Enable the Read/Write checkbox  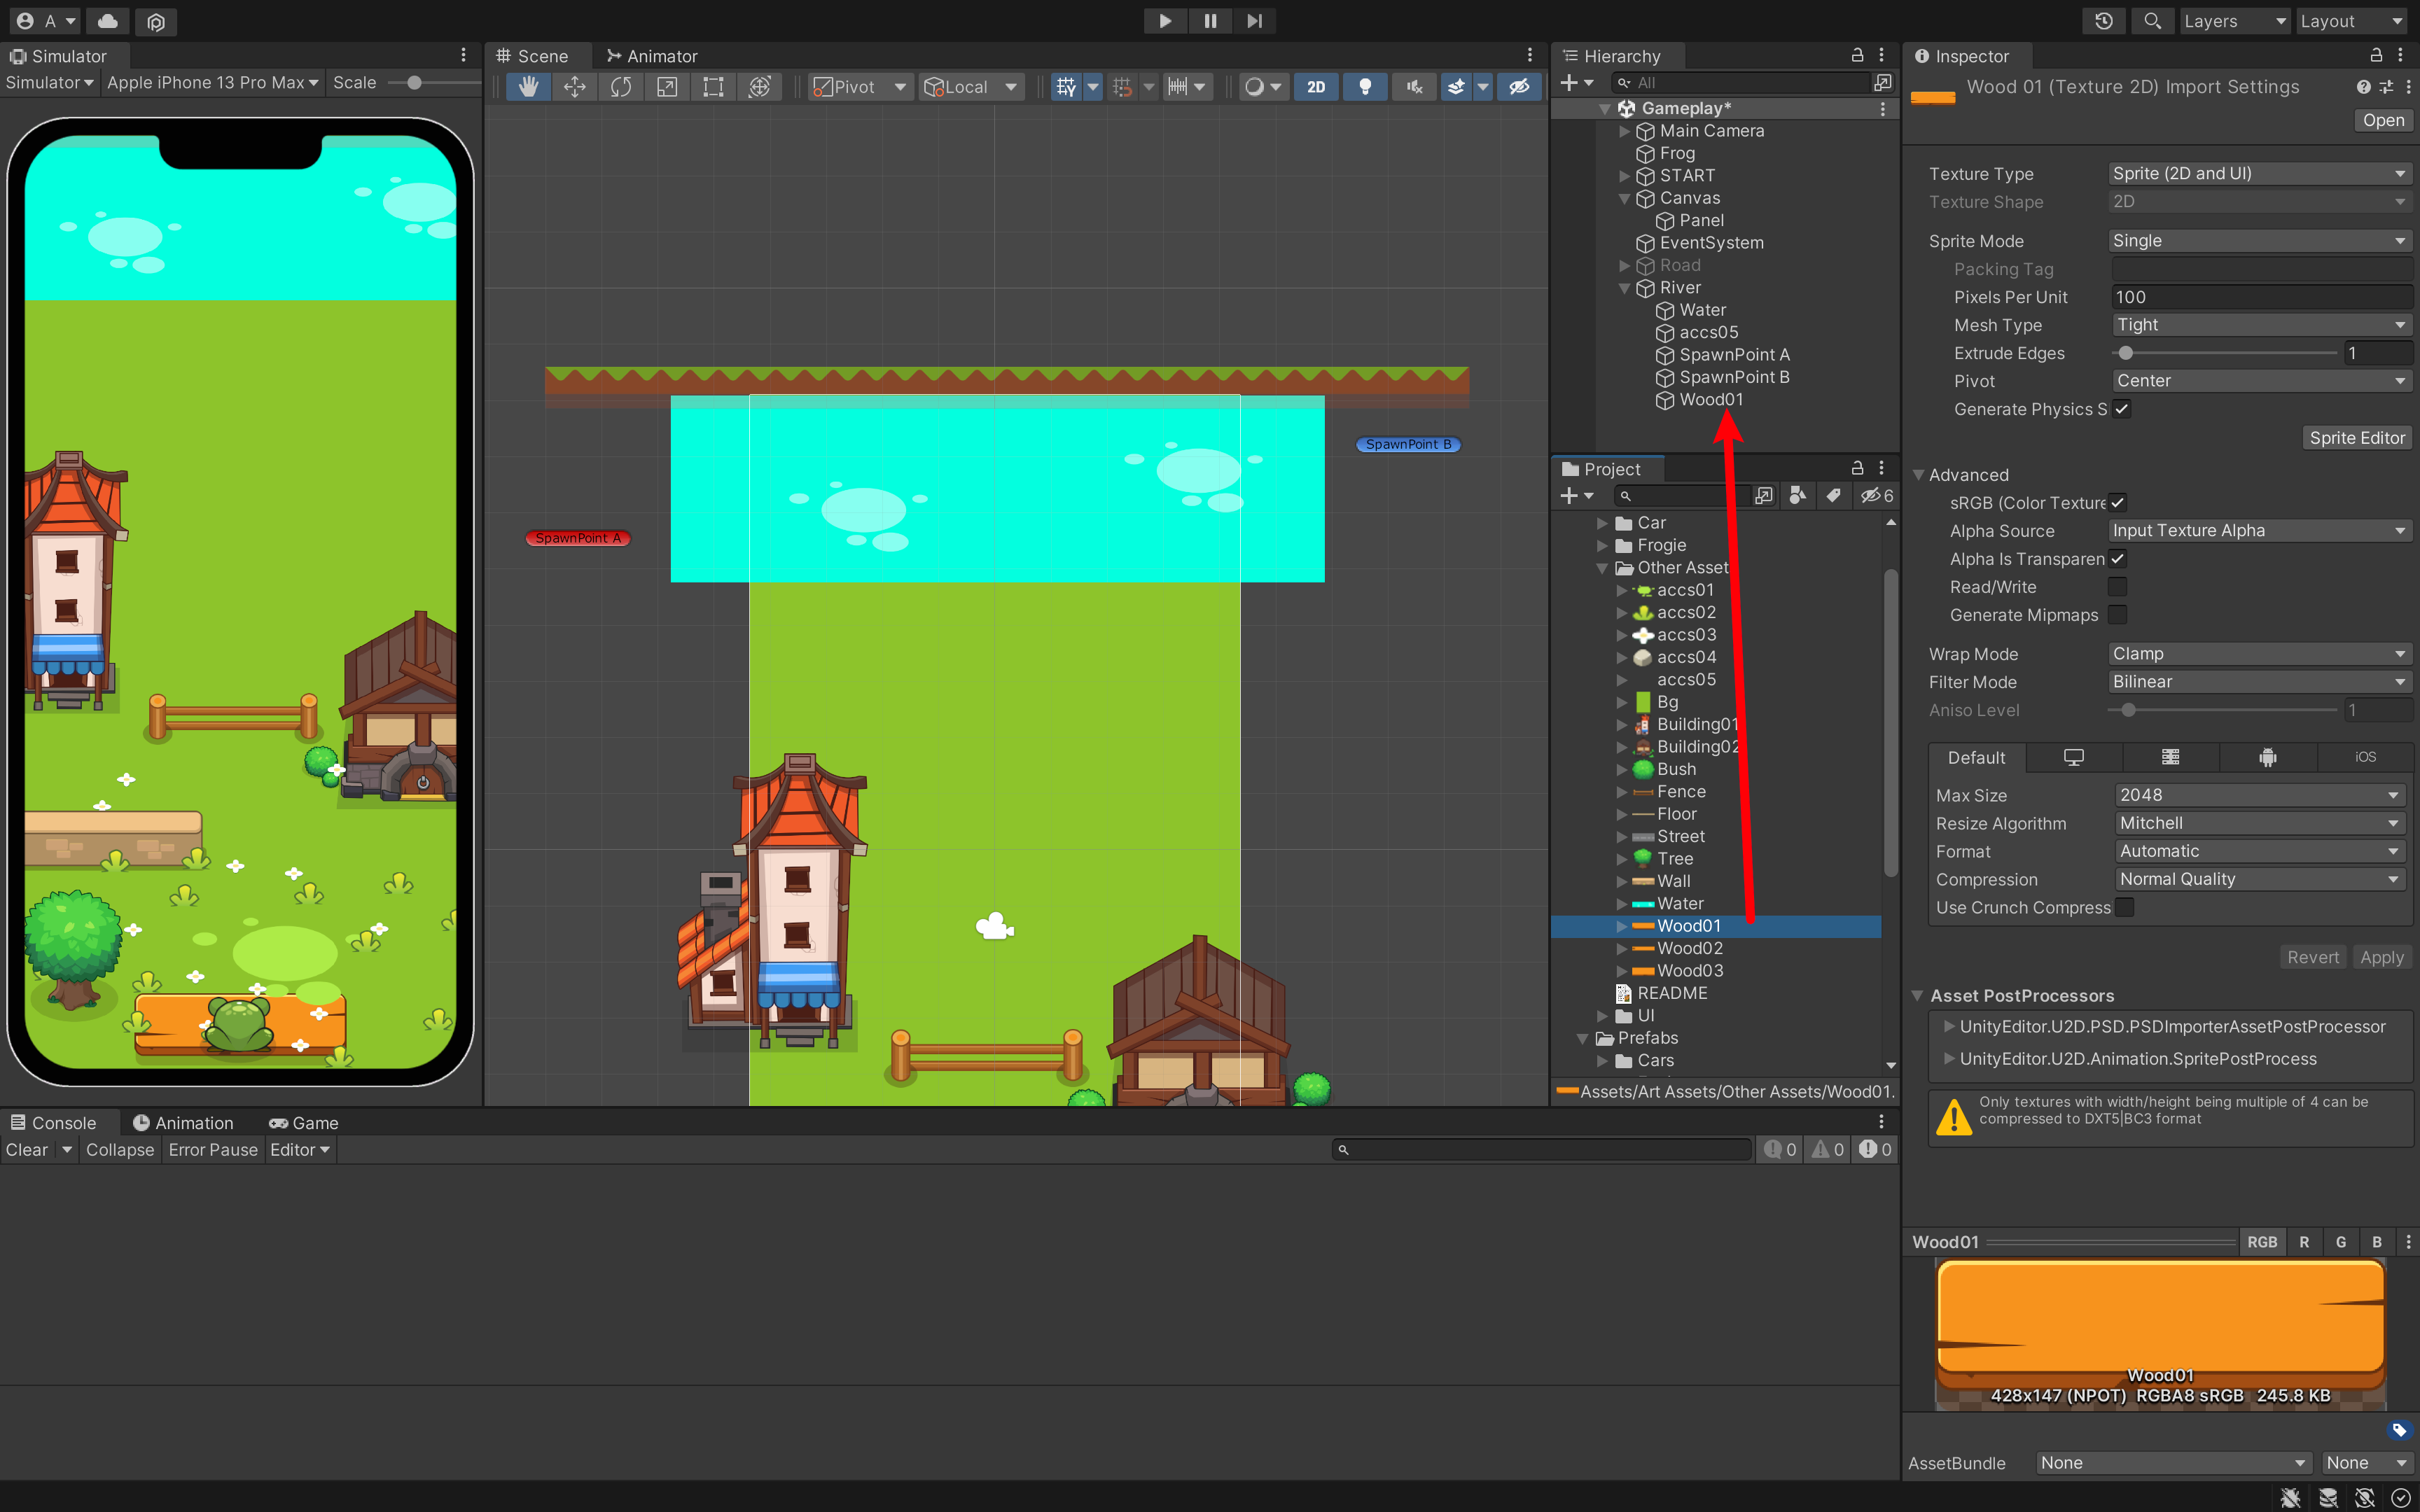click(x=2117, y=587)
